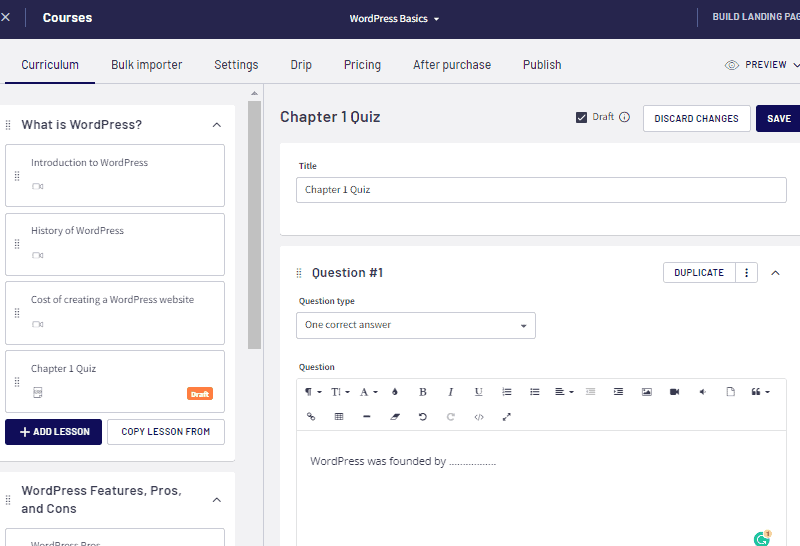Click the curriculum sidebar scrollbar
Viewport: 800px width, 546px height.
[255, 225]
